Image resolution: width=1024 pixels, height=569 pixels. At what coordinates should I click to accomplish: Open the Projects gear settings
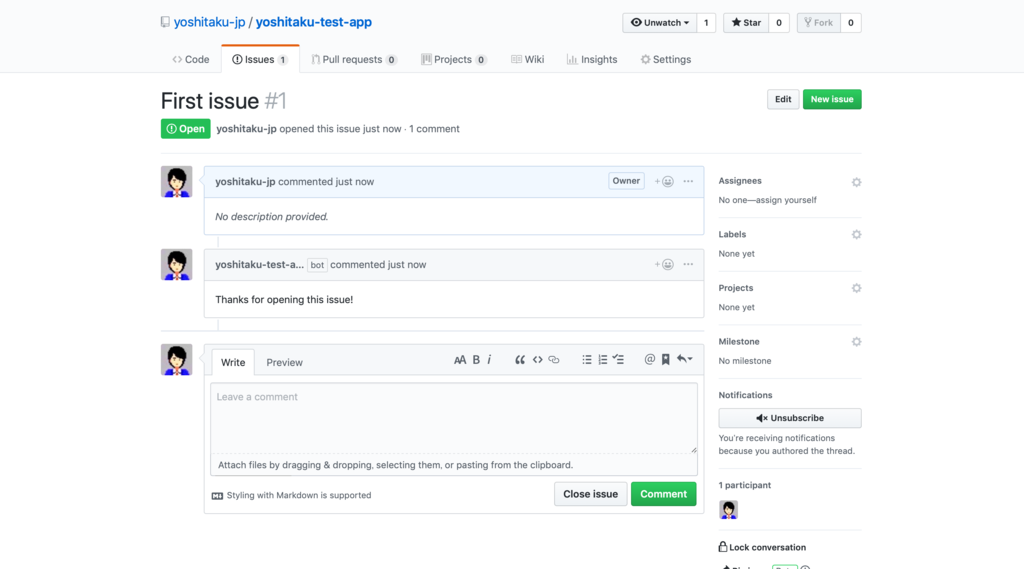click(856, 288)
